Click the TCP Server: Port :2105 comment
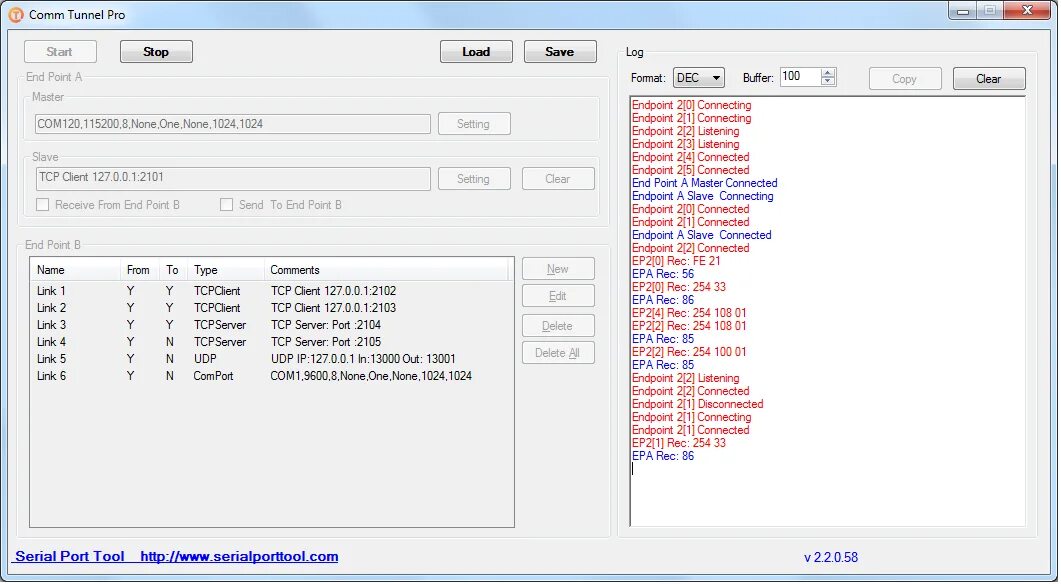The width and height of the screenshot is (1061, 584). coord(326,342)
